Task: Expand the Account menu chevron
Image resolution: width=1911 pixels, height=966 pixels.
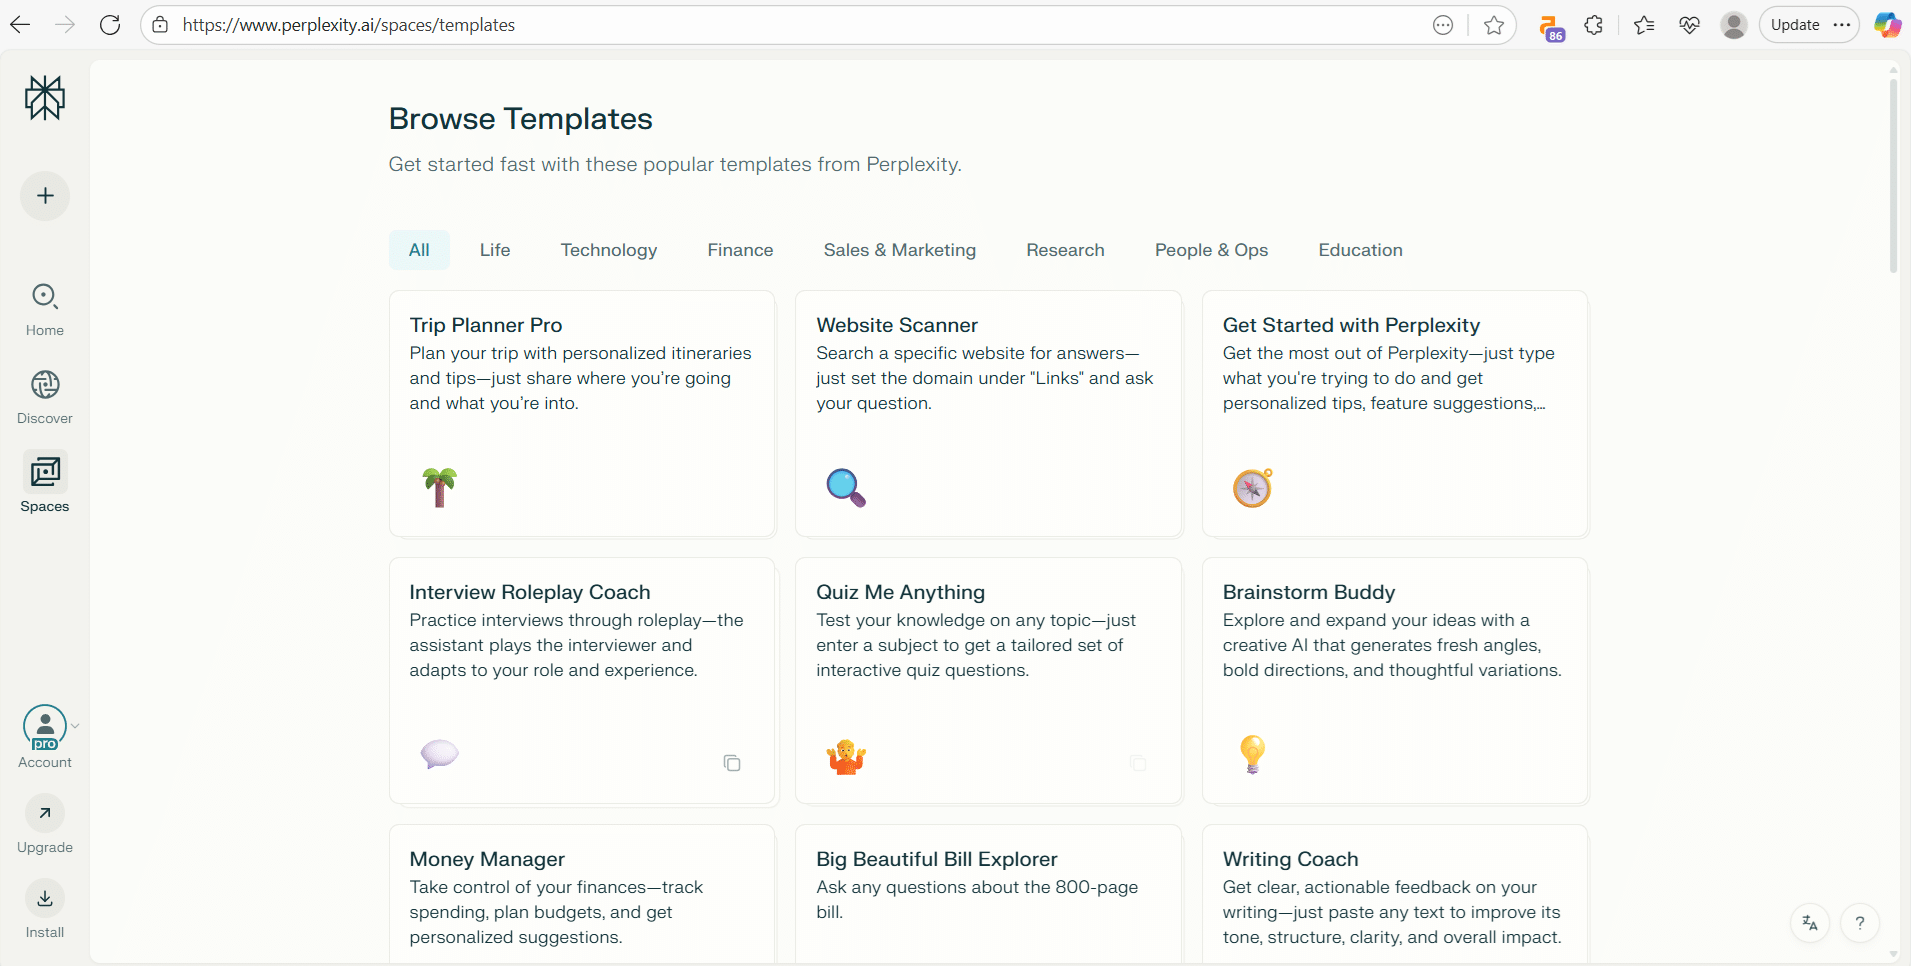Action: click(75, 726)
